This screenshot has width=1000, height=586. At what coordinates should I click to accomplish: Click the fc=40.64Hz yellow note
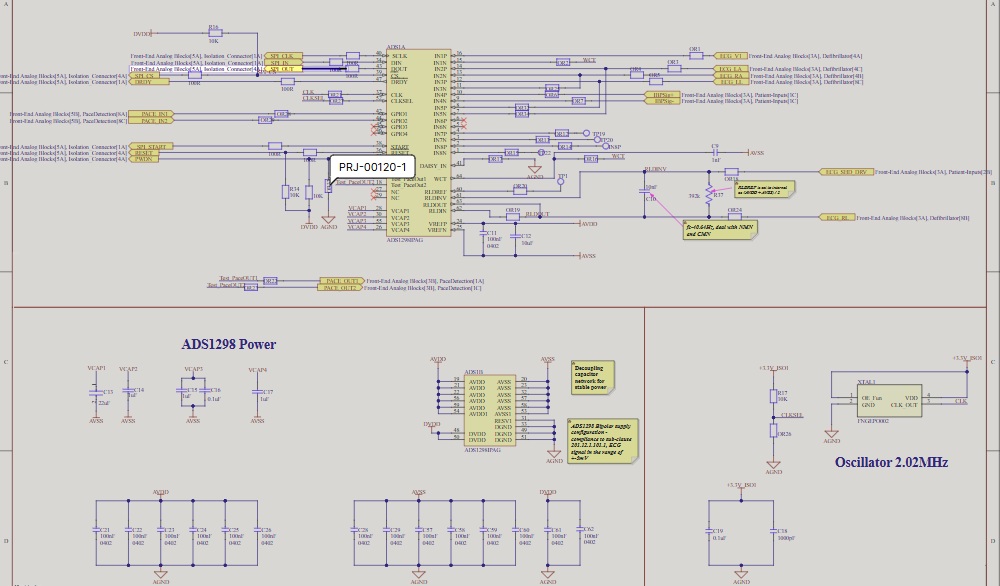(720, 230)
